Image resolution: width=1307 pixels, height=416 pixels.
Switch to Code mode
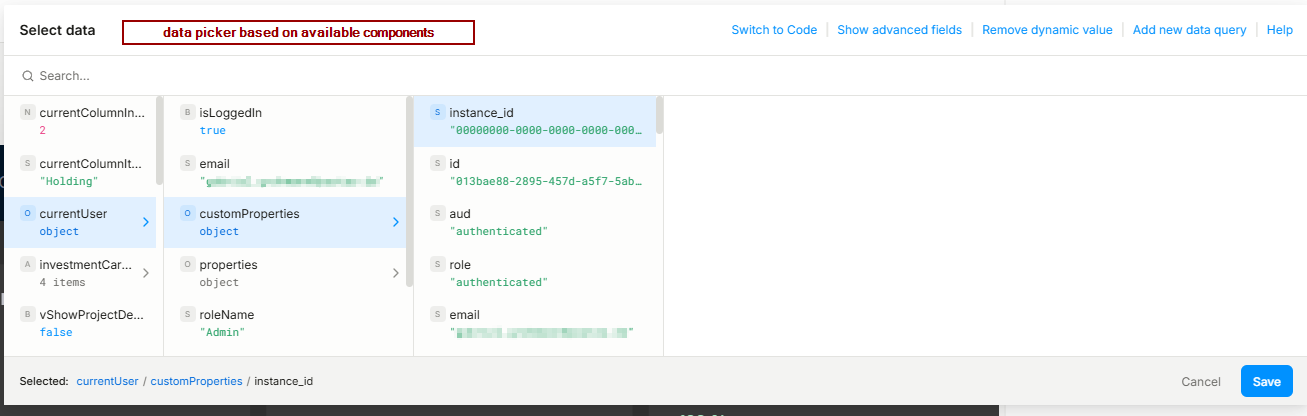(x=774, y=30)
